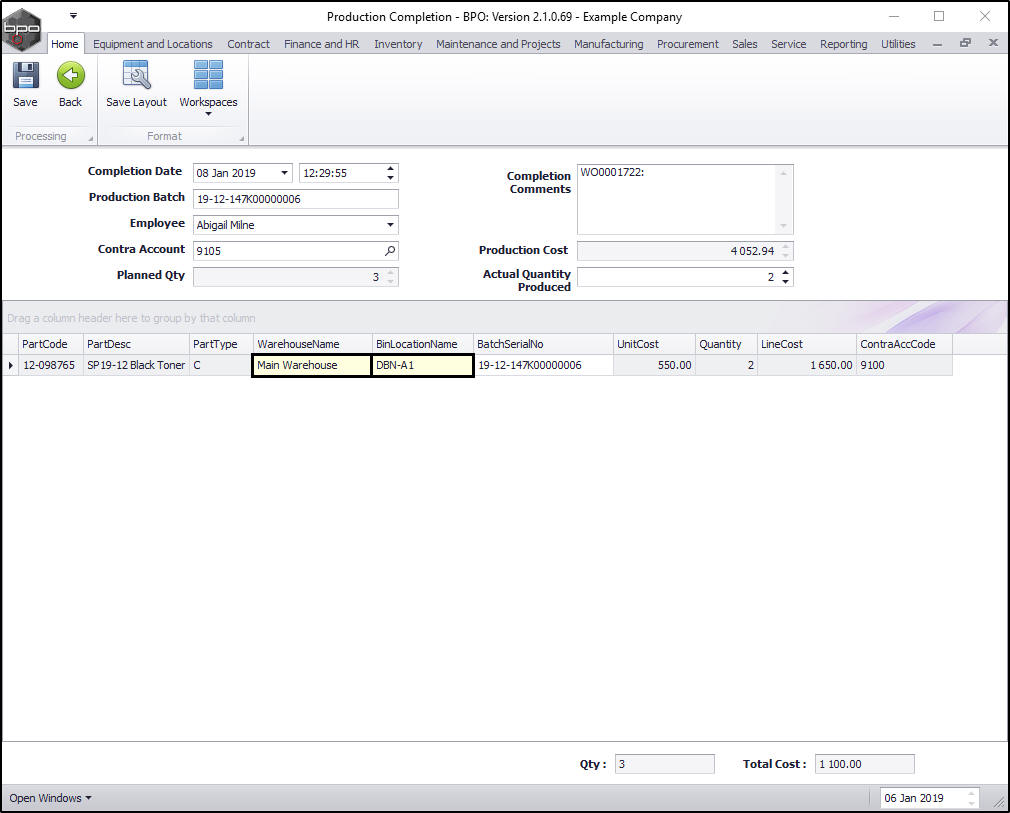Click the row indicator arrow of grid row
Image resolution: width=1010 pixels, height=813 pixels.
(x=10, y=365)
